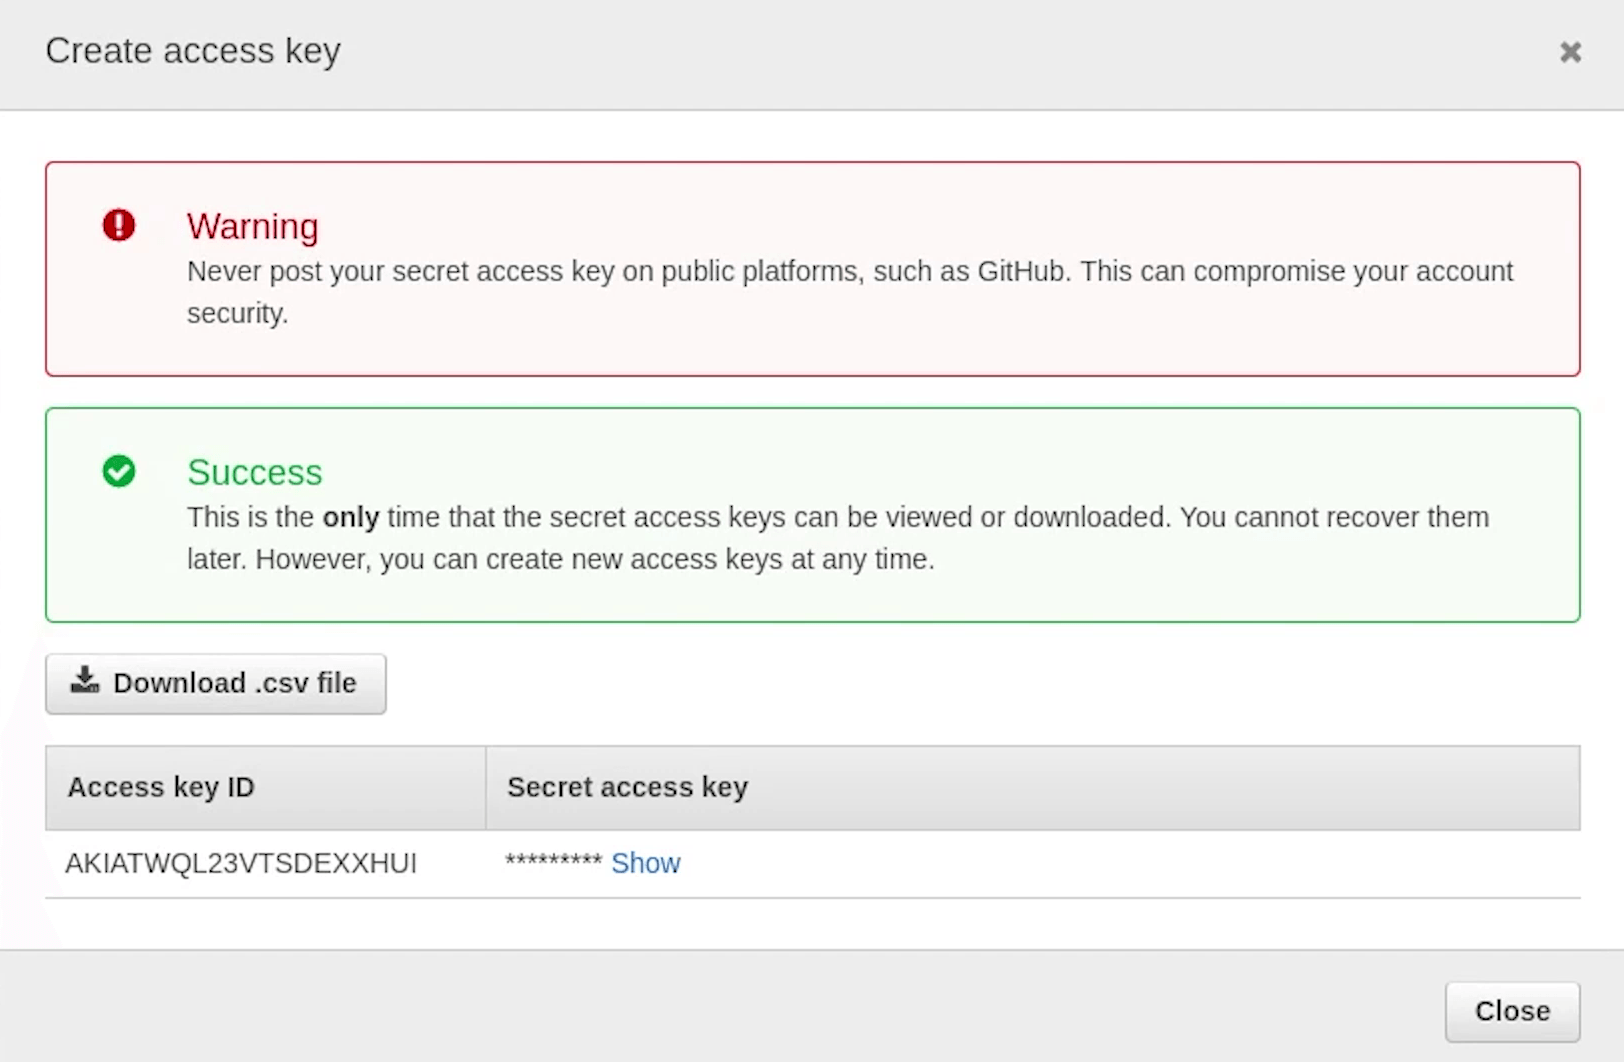Click the bold word only
This screenshot has width=1624, height=1062.
350,517
